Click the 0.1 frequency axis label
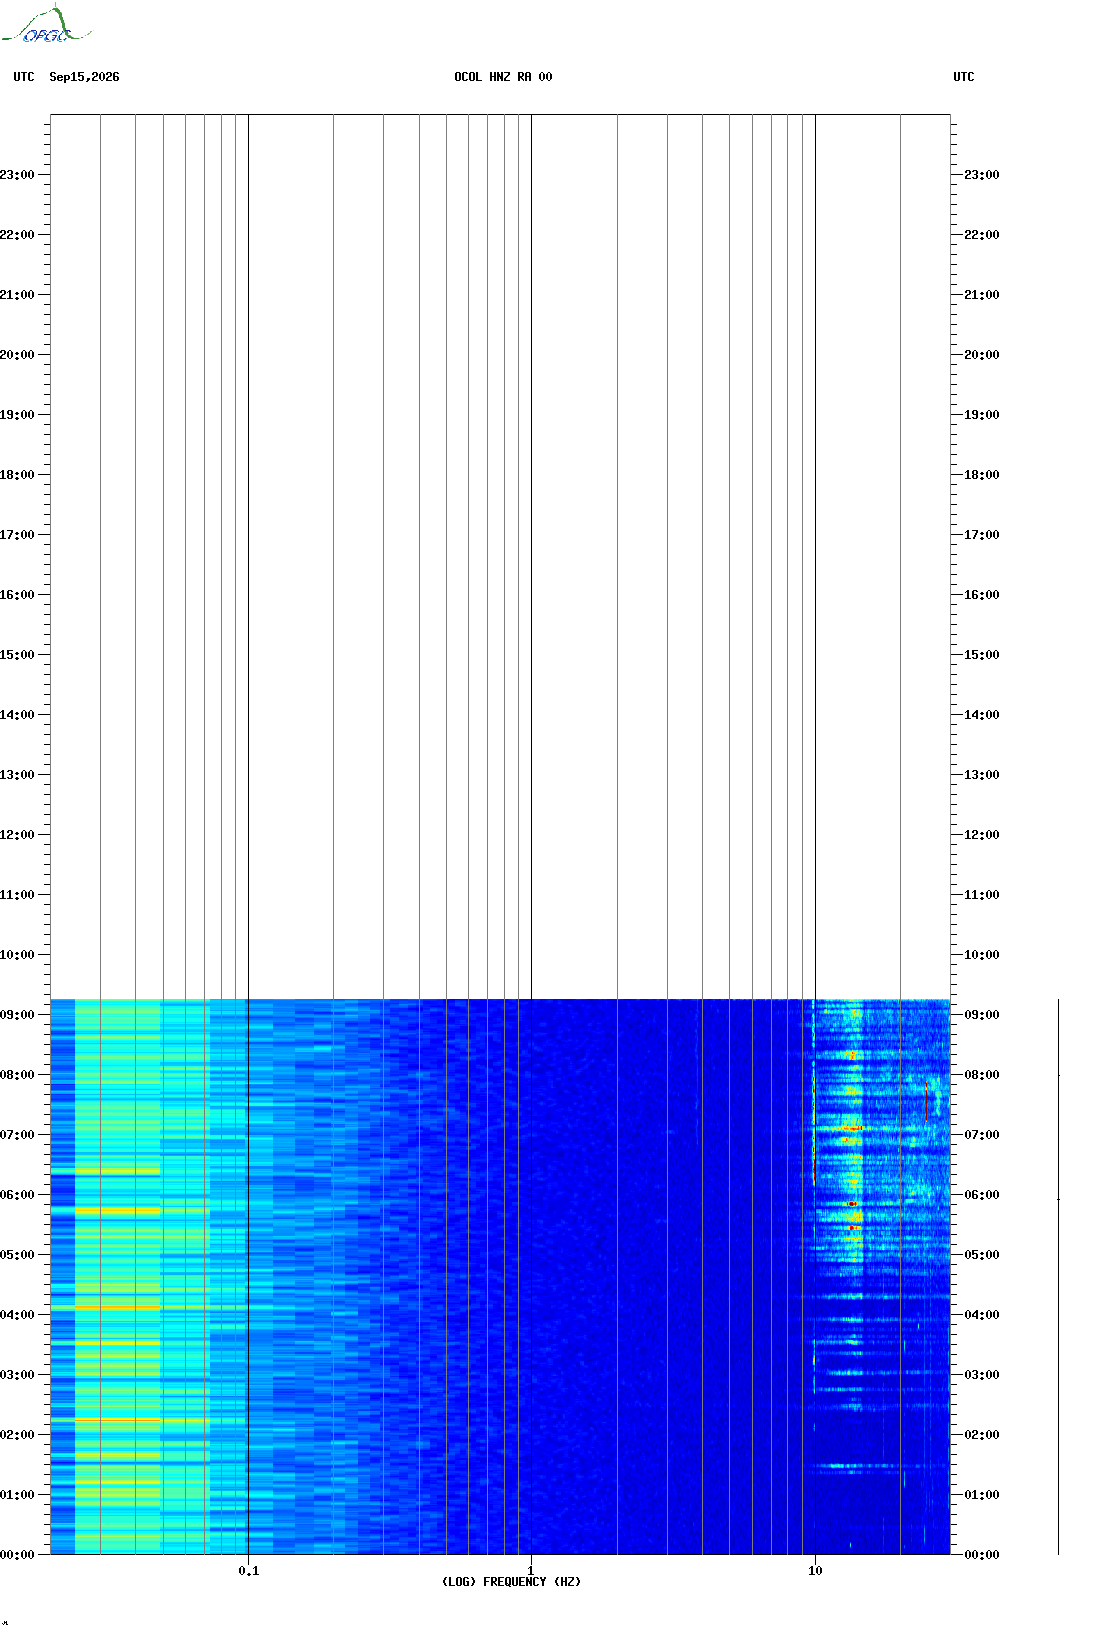Image resolution: width=1102 pixels, height=1634 pixels. pos(248,1571)
